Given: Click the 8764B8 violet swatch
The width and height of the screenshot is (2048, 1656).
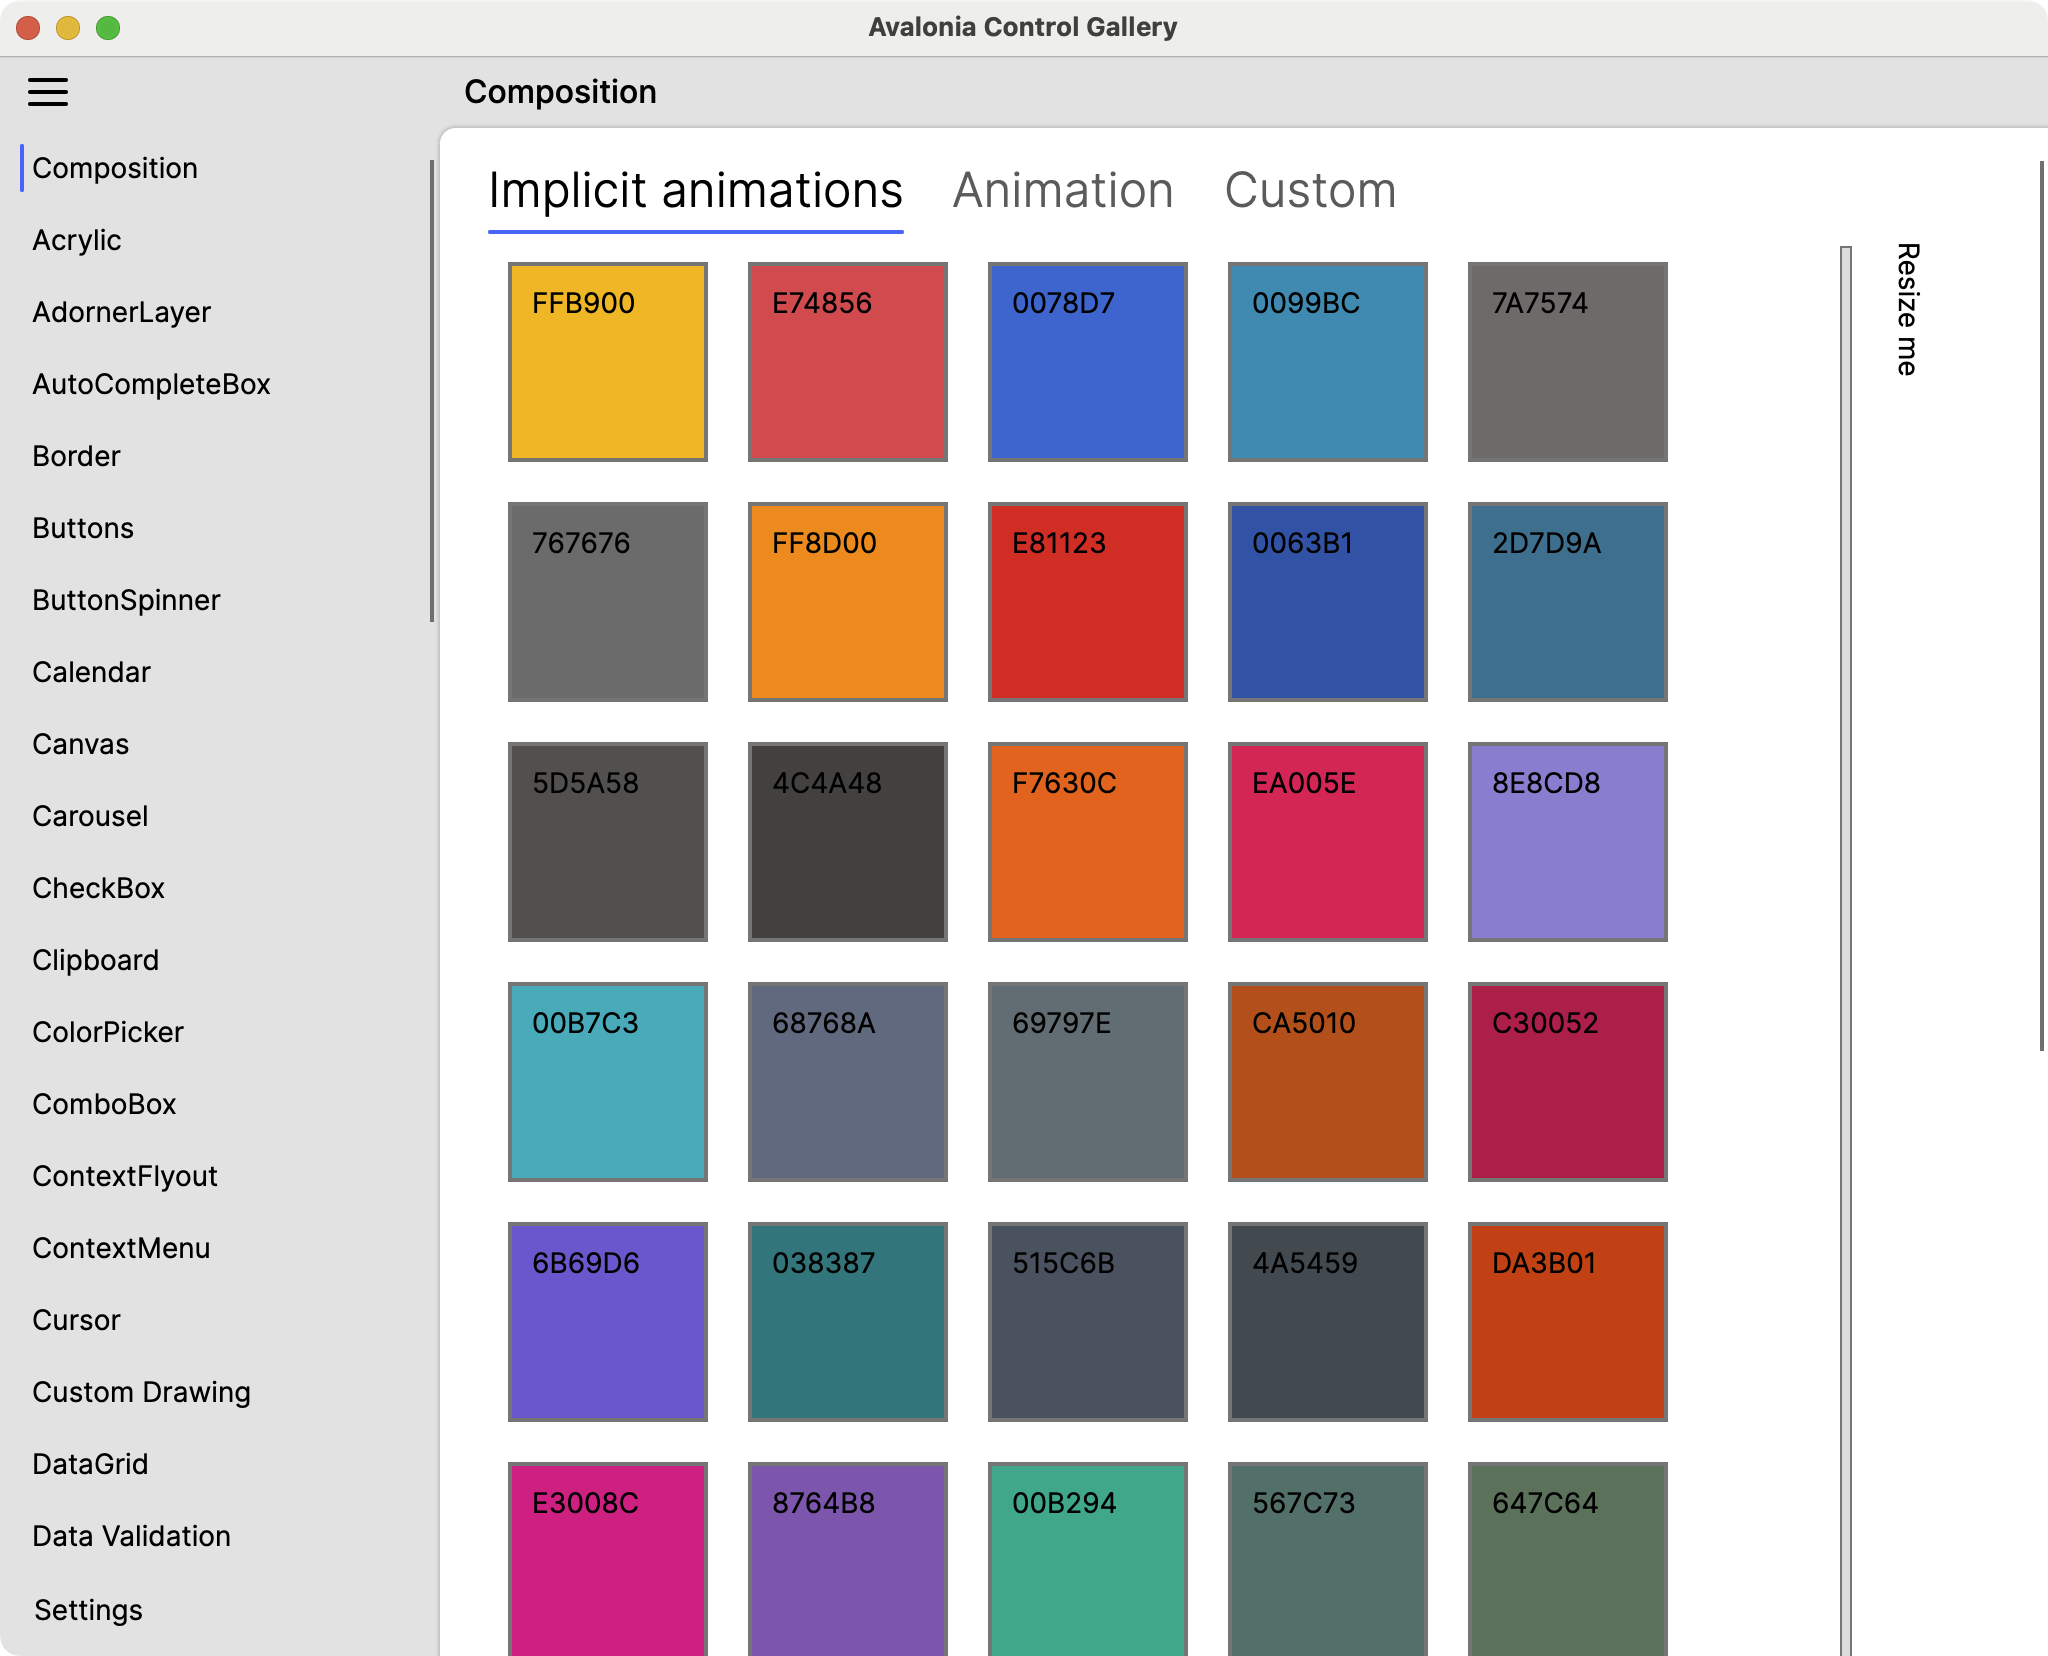Looking at the screenshot, I should [x=848, y=1559].
